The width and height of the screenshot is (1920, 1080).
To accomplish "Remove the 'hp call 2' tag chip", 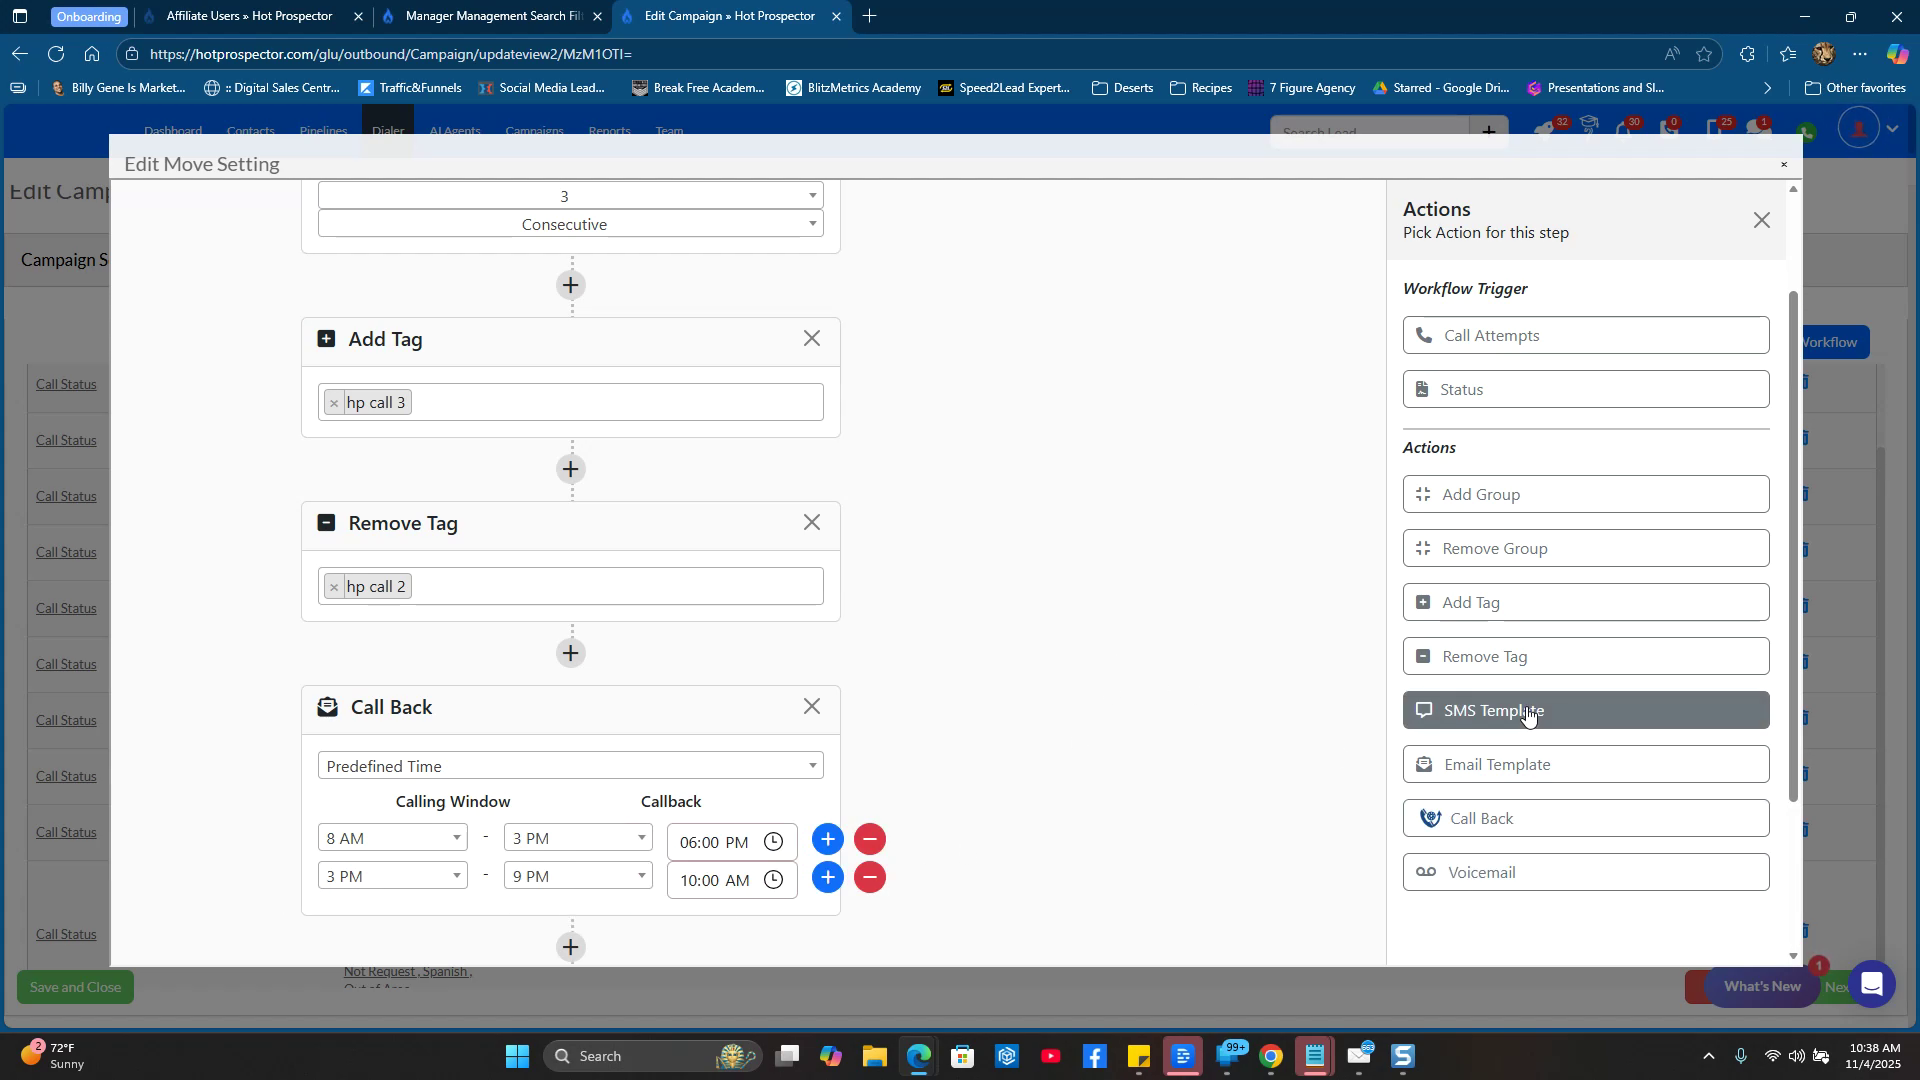I will click(334, 587).
